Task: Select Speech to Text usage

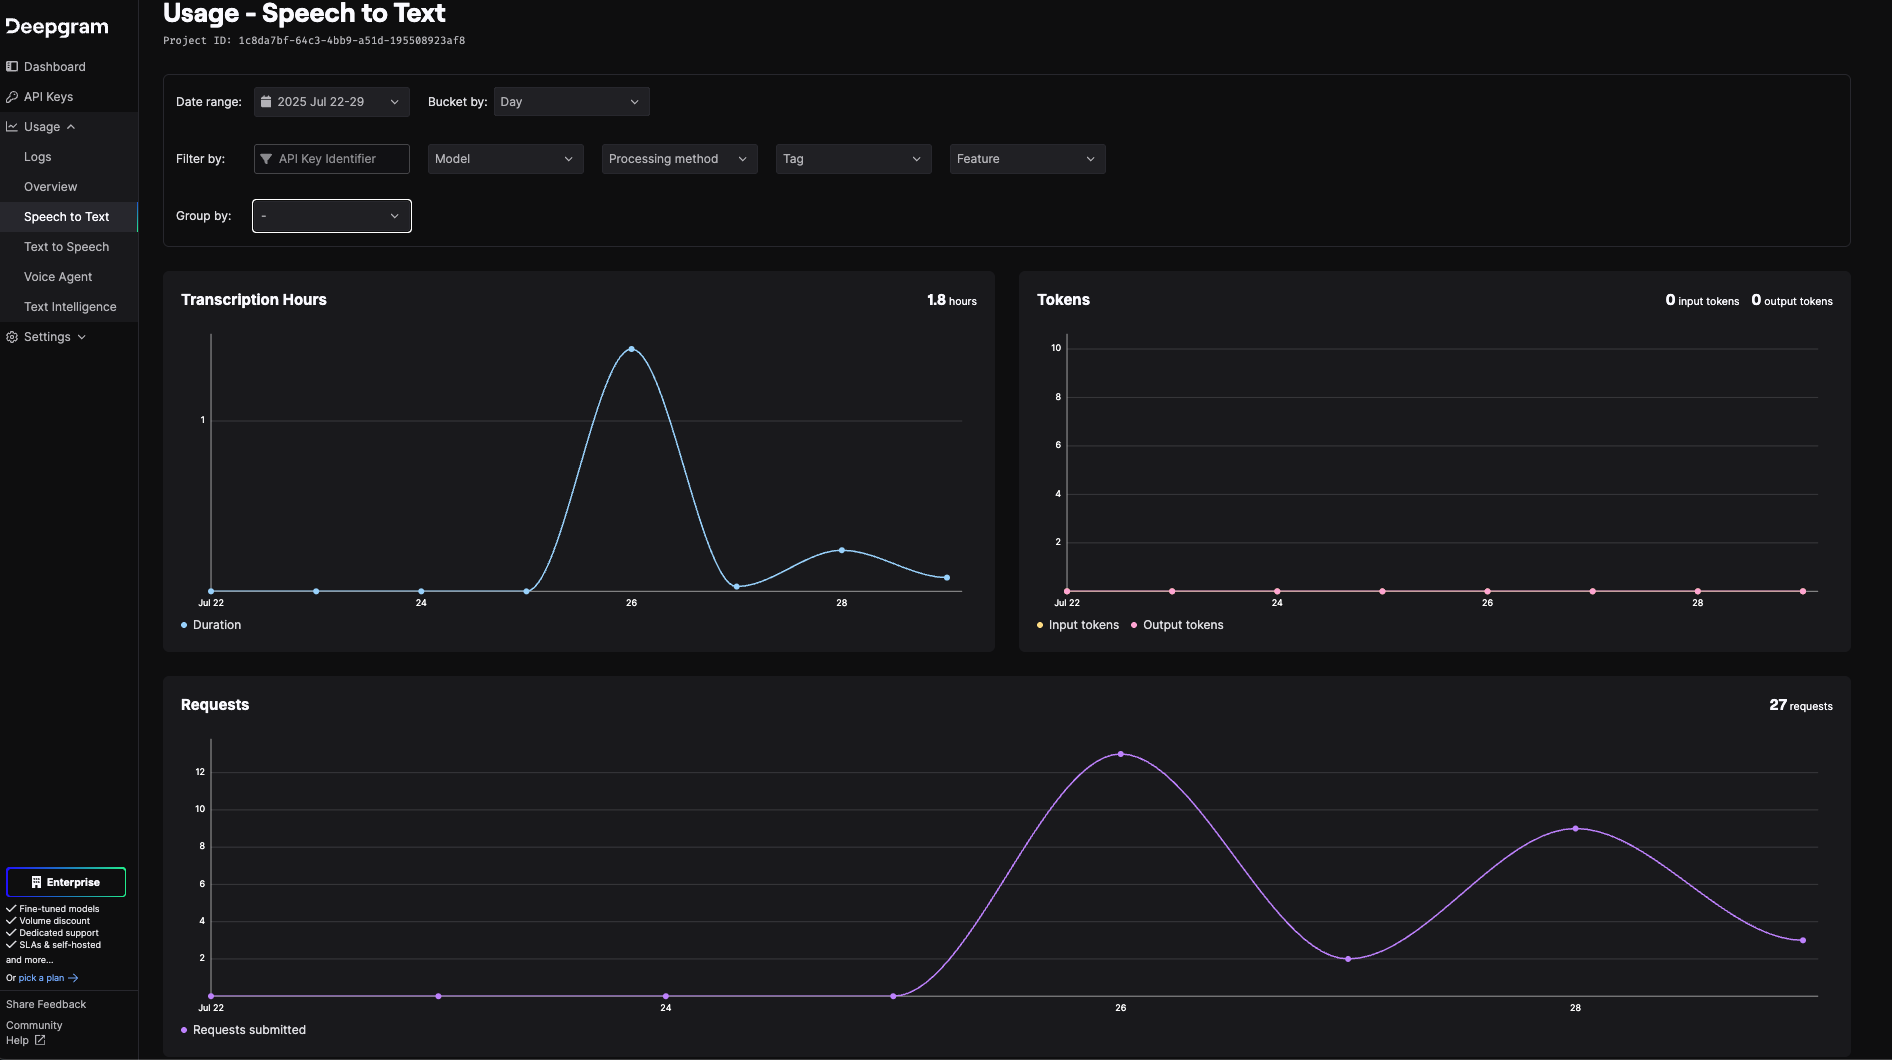Action: (66, 217)
